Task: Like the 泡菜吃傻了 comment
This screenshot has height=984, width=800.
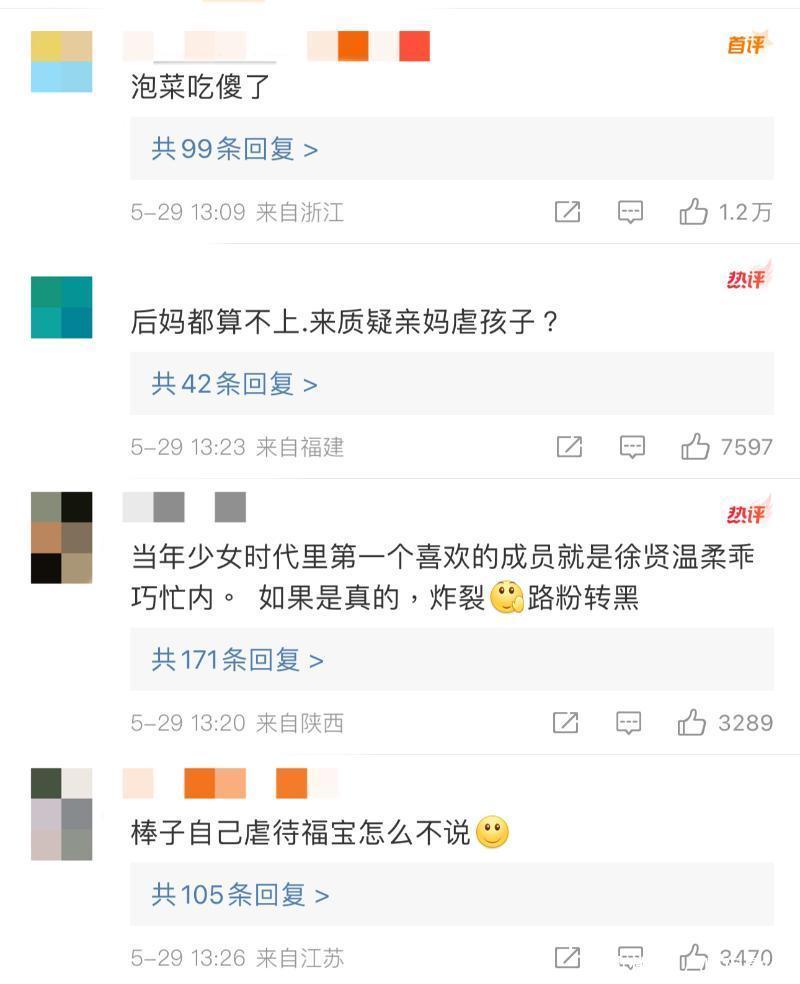Action: pos(693,211)
